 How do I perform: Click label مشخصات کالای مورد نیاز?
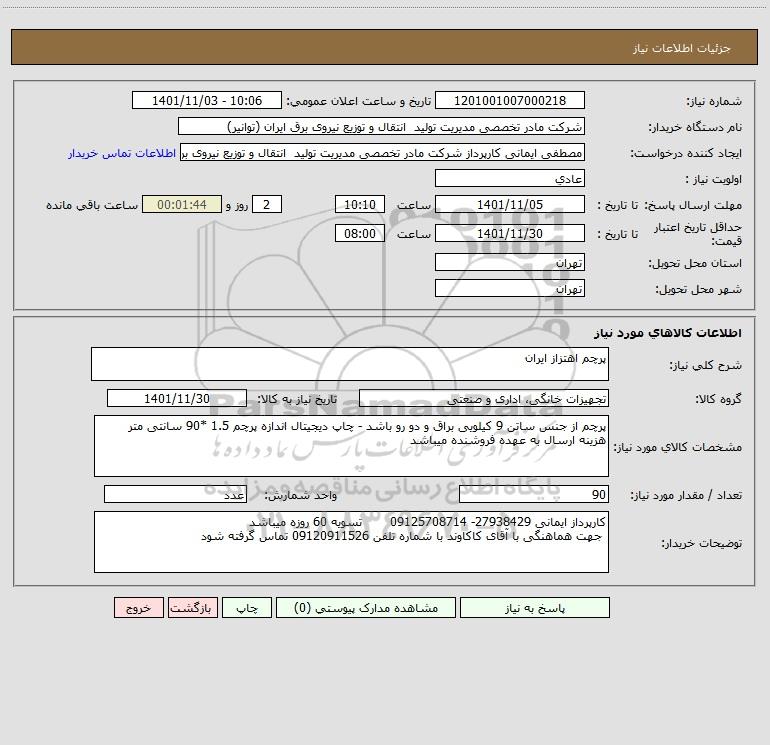(x=680, y=447)
